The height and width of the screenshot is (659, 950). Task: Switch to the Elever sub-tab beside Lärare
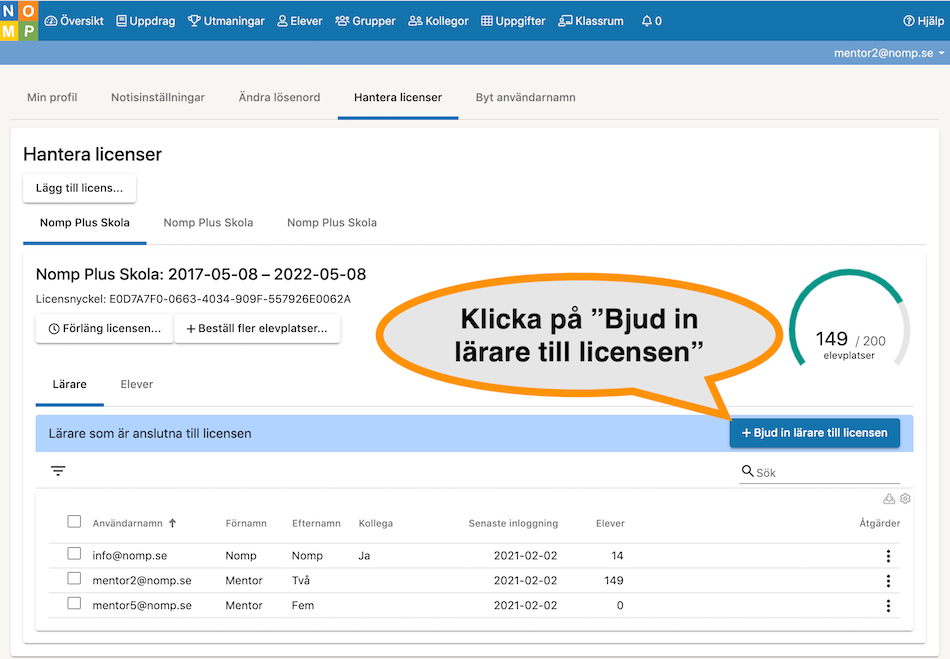[137, 385]
